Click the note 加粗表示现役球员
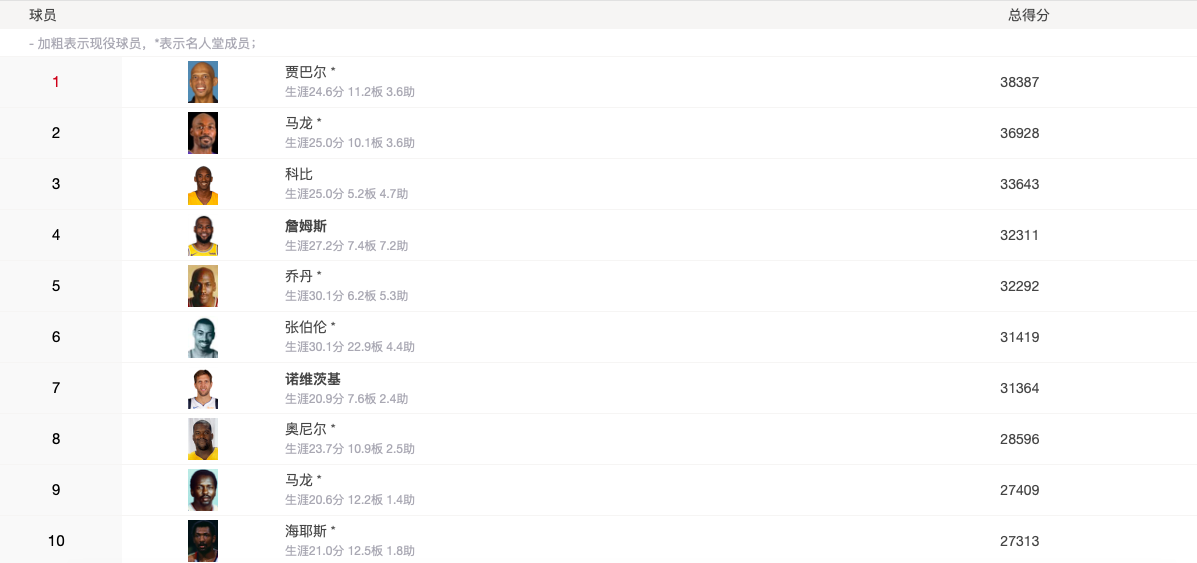This screenshot has width=1197, height=563. coord(89,44)
